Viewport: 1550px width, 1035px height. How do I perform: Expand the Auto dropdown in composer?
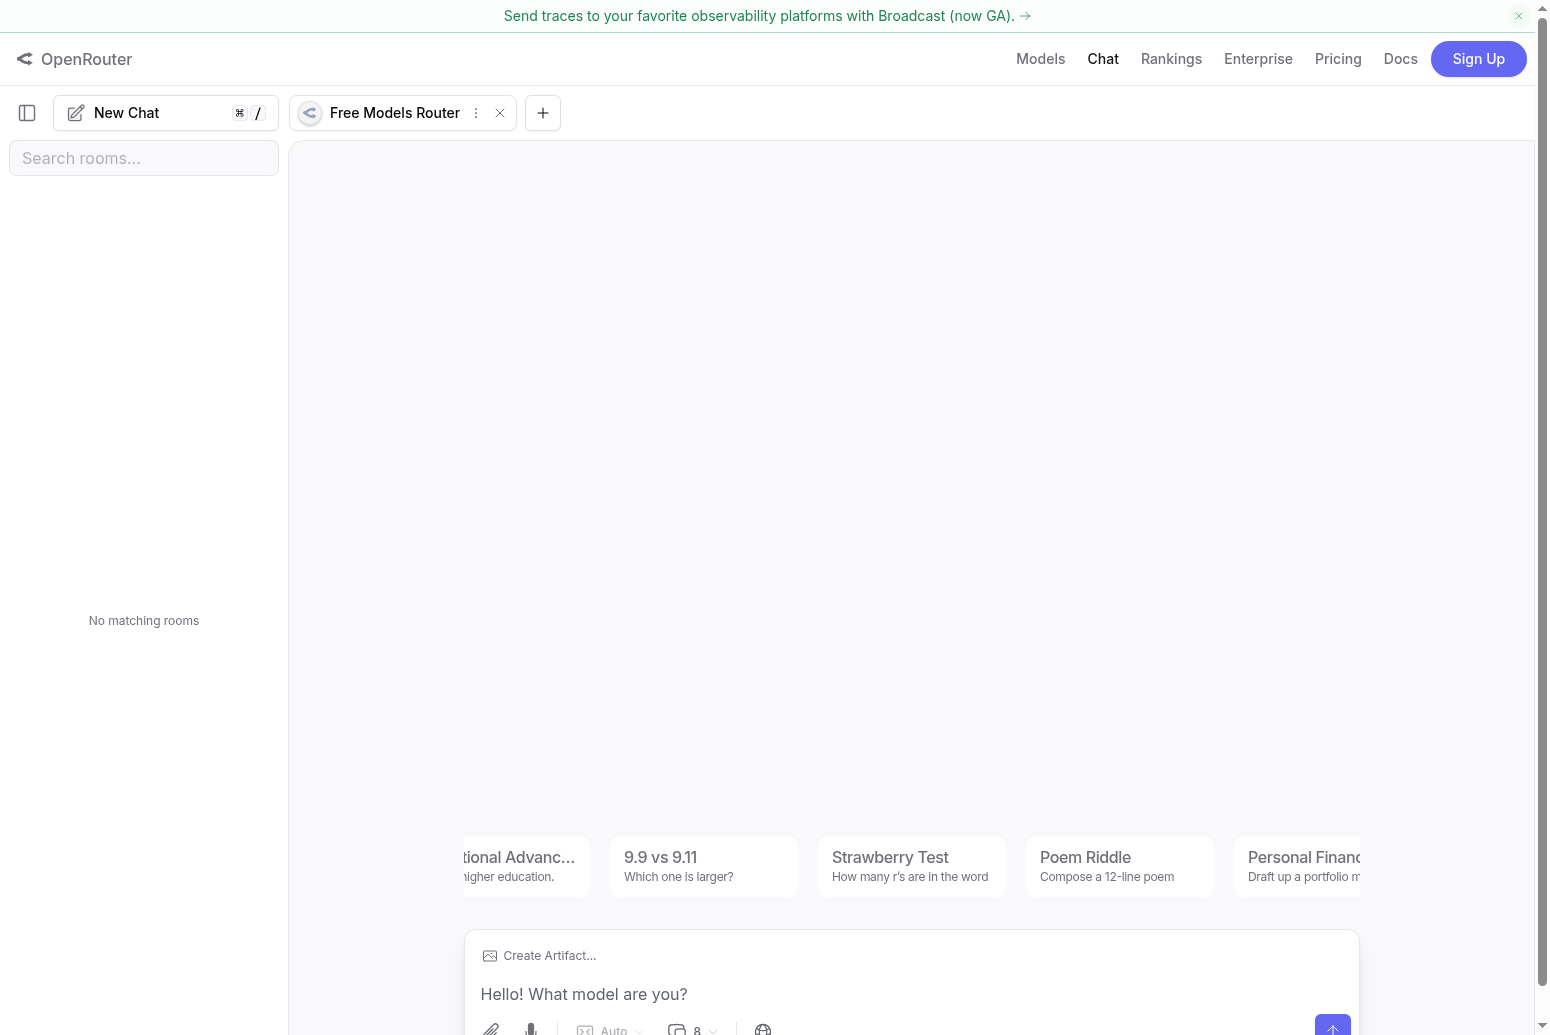pos(610,1029)
